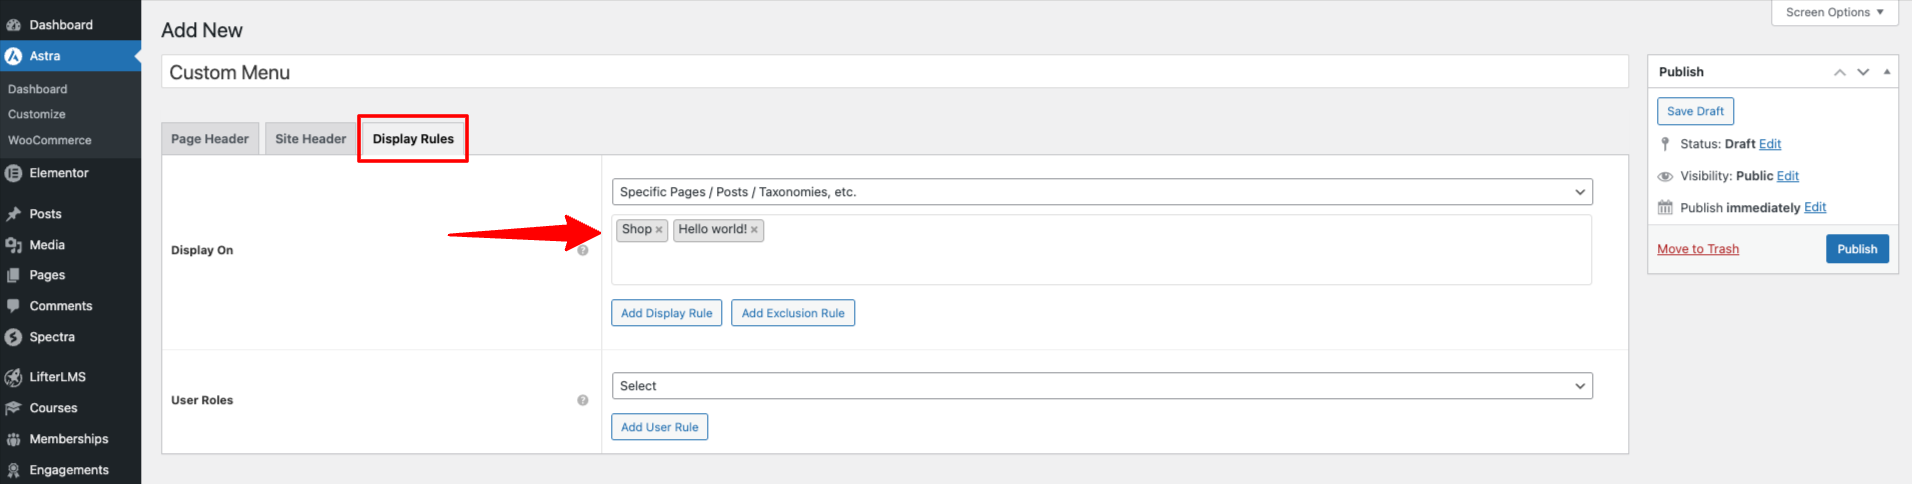The width and height of the screenshot is (1912, 484).
Task: Open the Media library menu item
Action: tap(47, 245)
